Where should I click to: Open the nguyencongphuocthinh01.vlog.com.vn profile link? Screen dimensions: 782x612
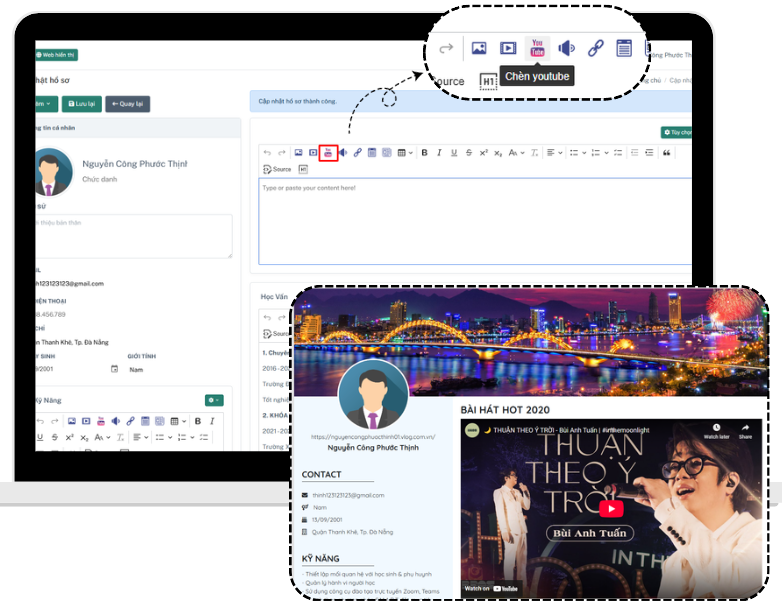coord(373,437)
